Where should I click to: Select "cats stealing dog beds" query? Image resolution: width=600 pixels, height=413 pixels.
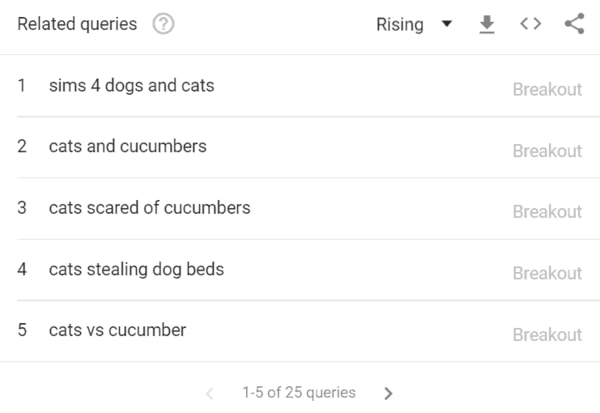coord(136,269)
